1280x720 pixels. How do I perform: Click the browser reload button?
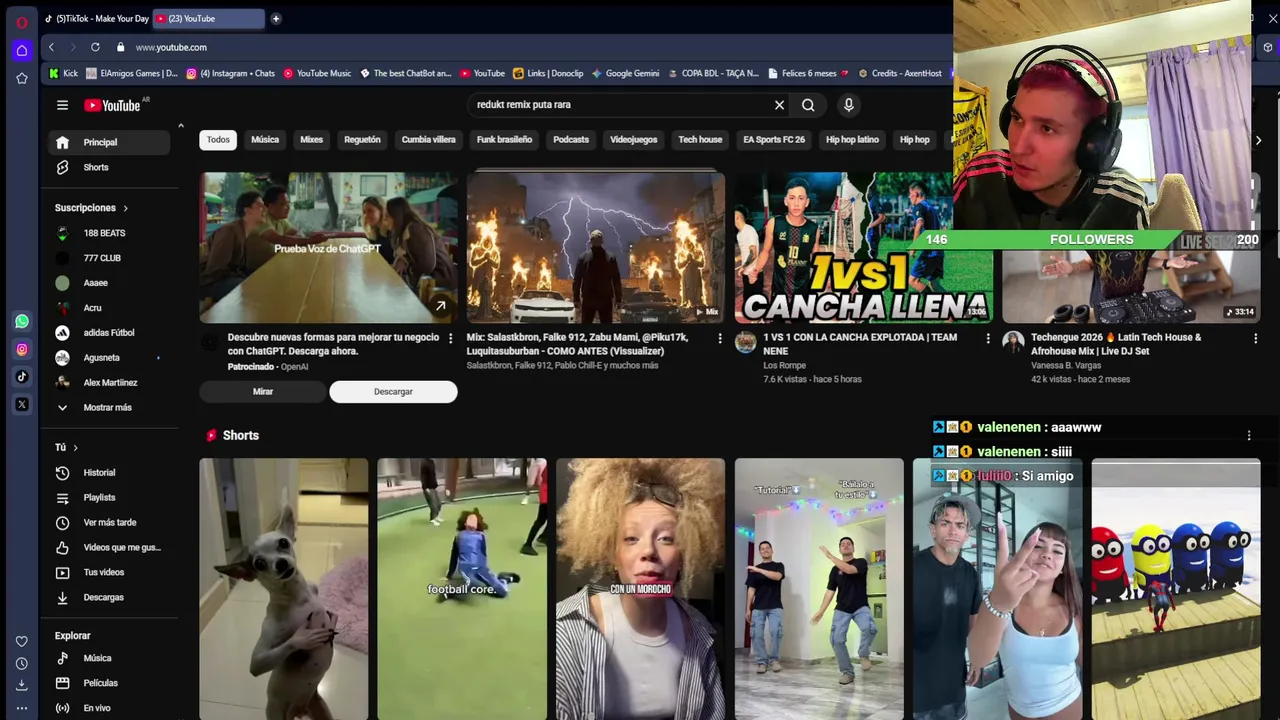[x=95, y=47]
